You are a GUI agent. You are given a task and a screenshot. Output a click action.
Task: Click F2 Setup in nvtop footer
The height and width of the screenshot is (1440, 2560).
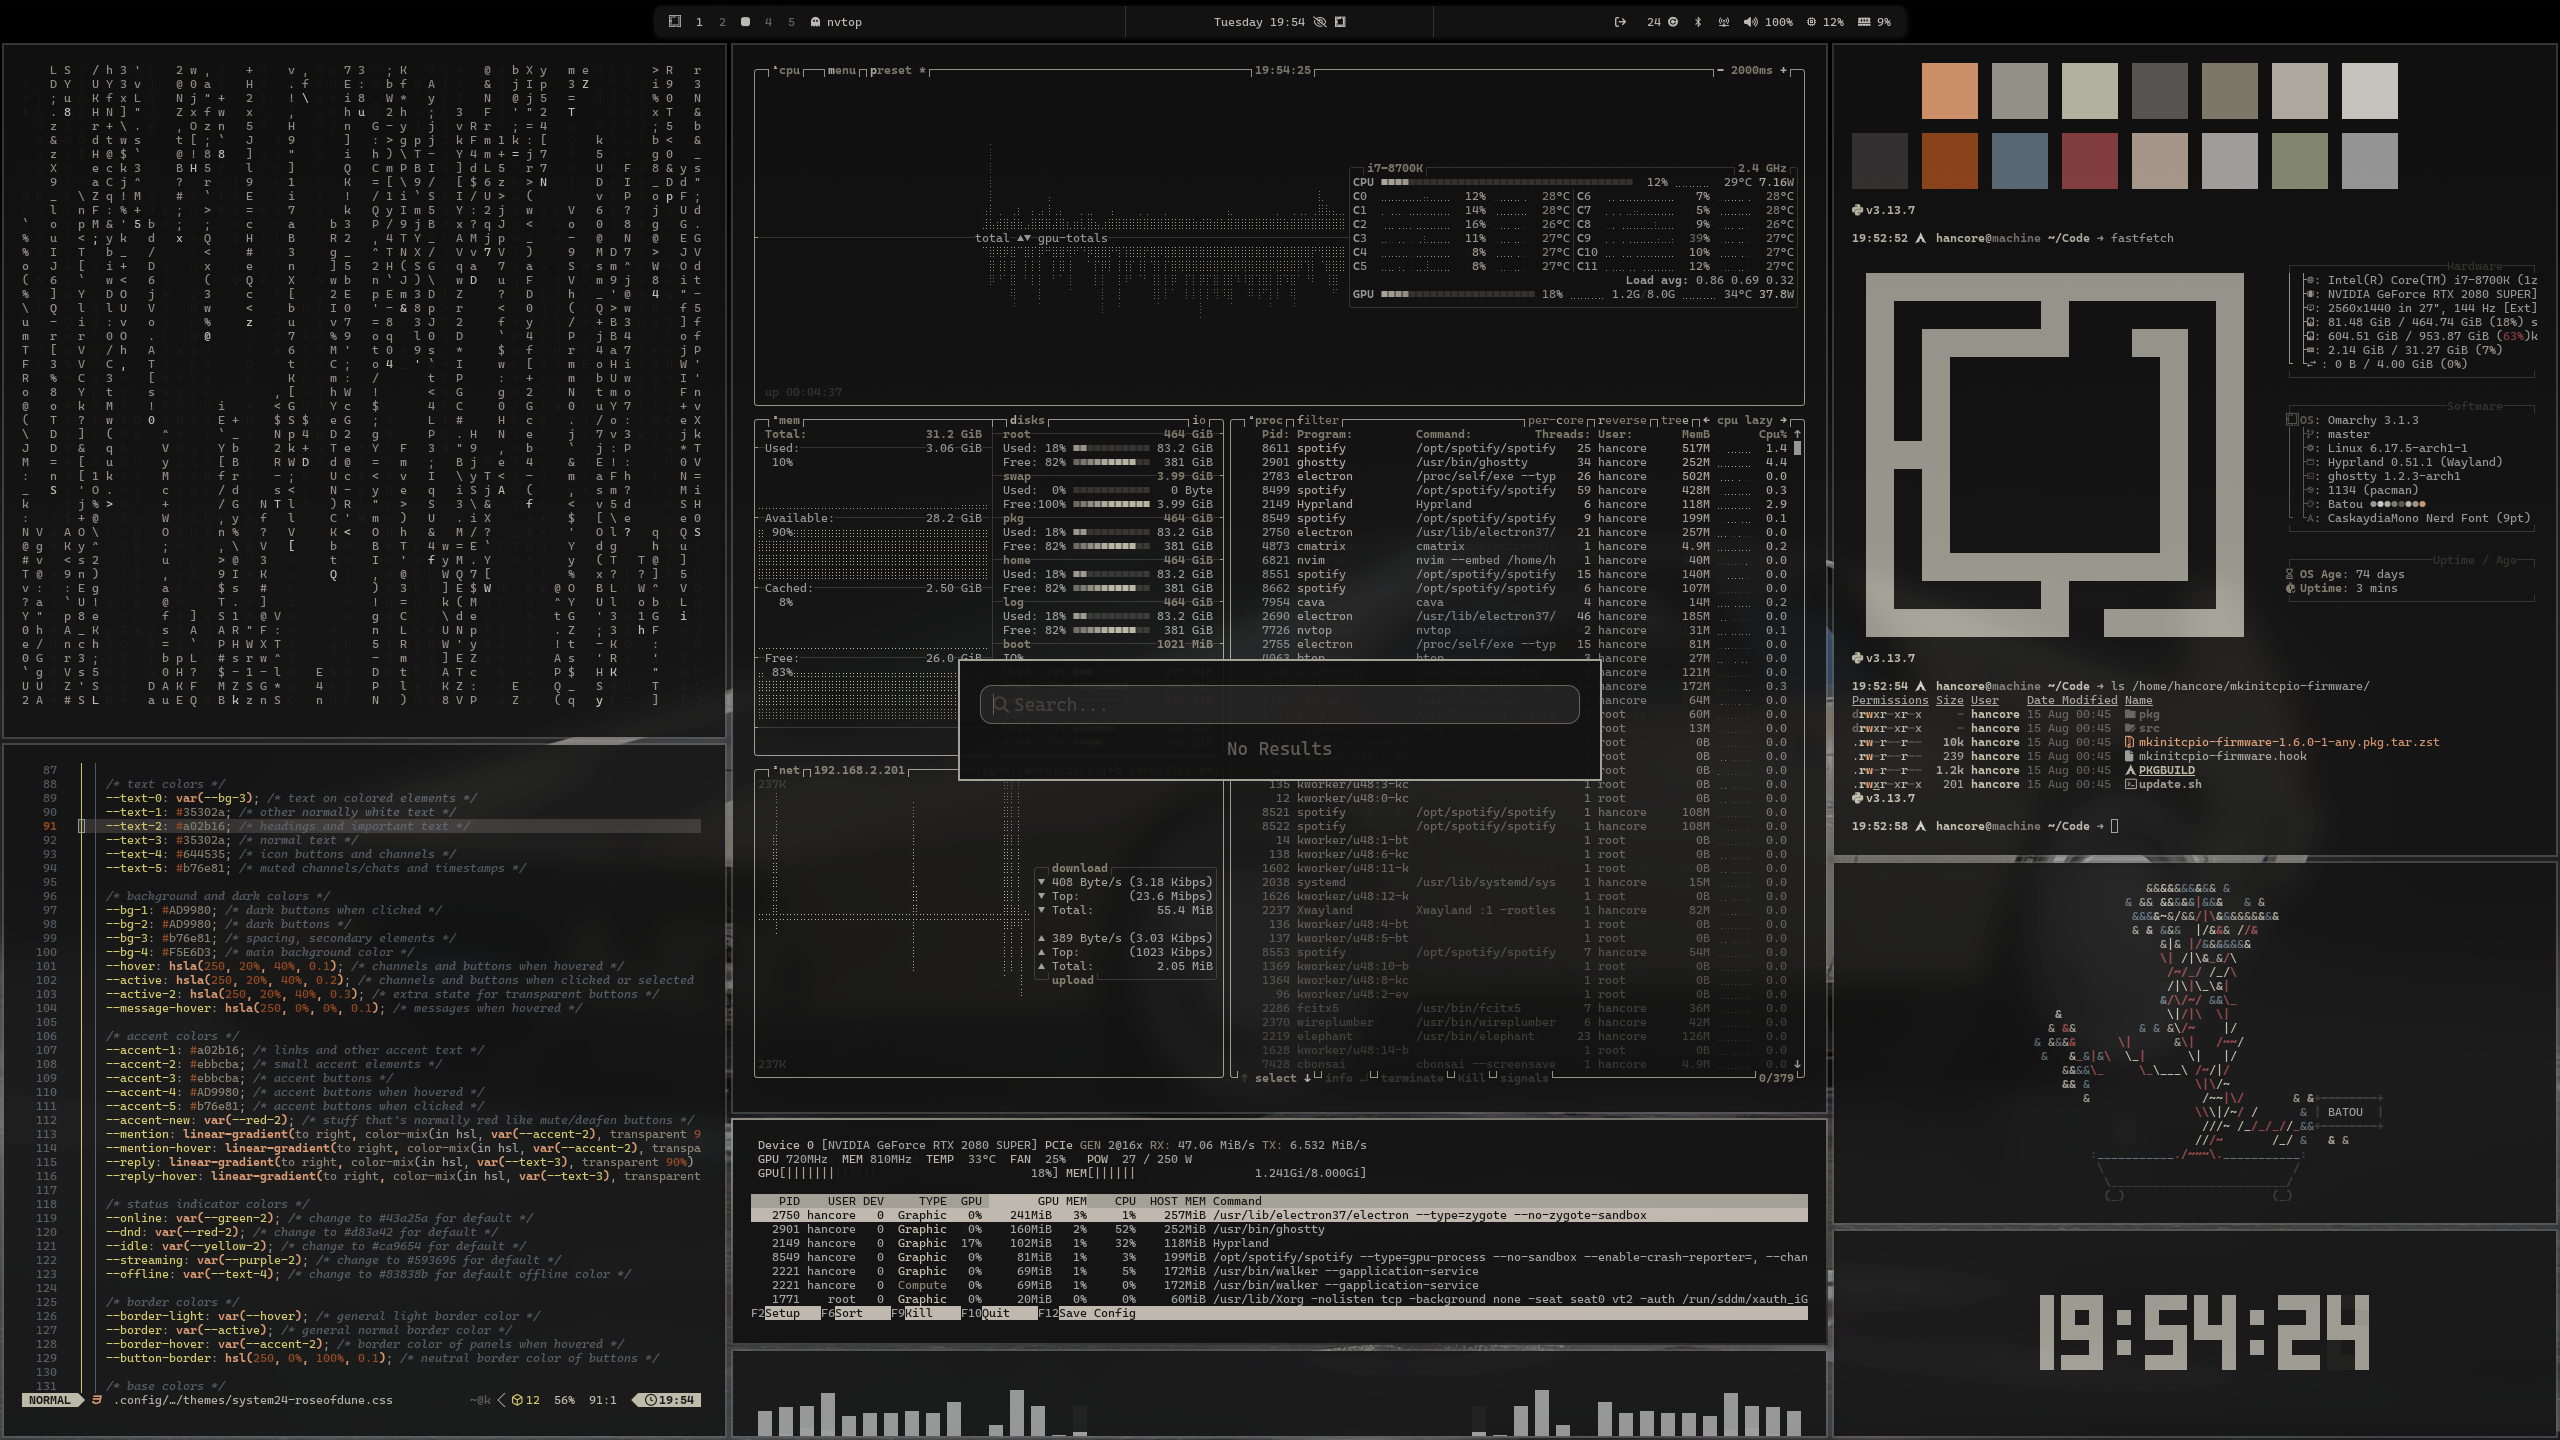[781, 1313]
